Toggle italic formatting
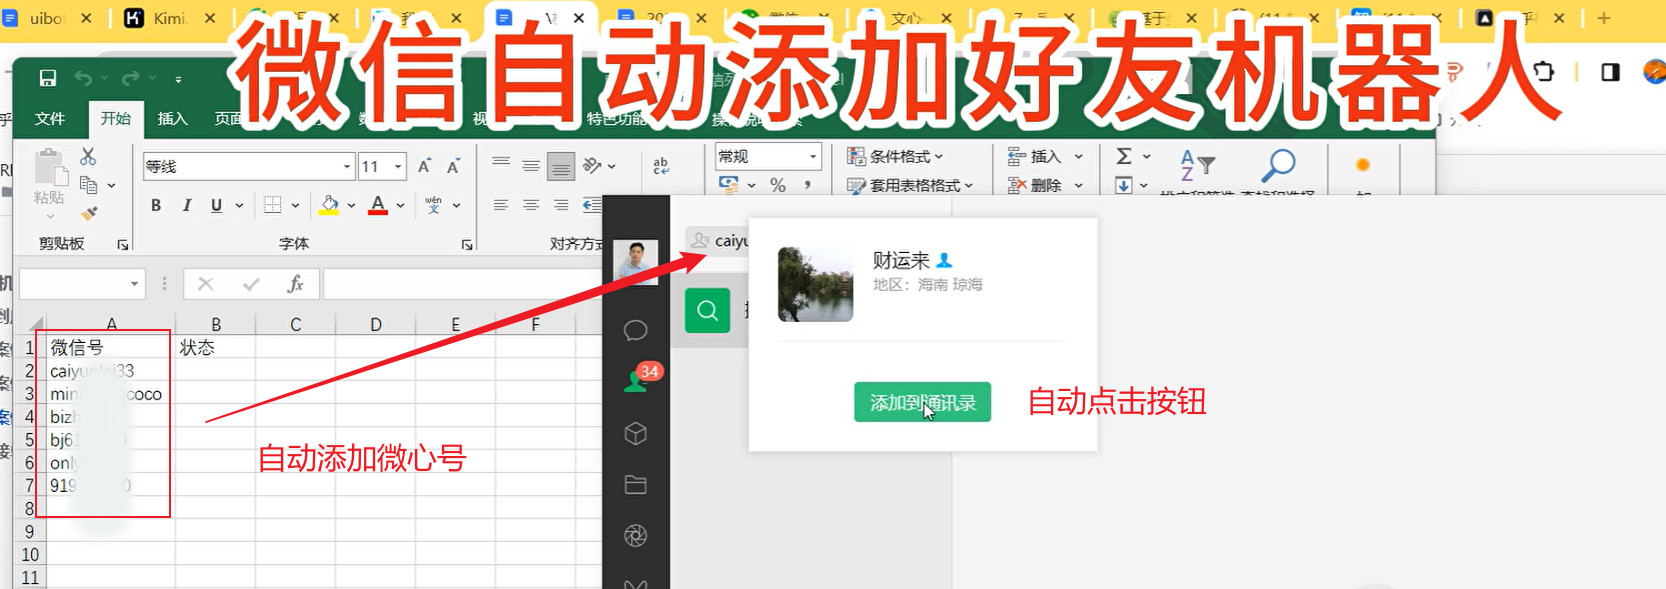The image size is (1666, 589). point(187,205)
